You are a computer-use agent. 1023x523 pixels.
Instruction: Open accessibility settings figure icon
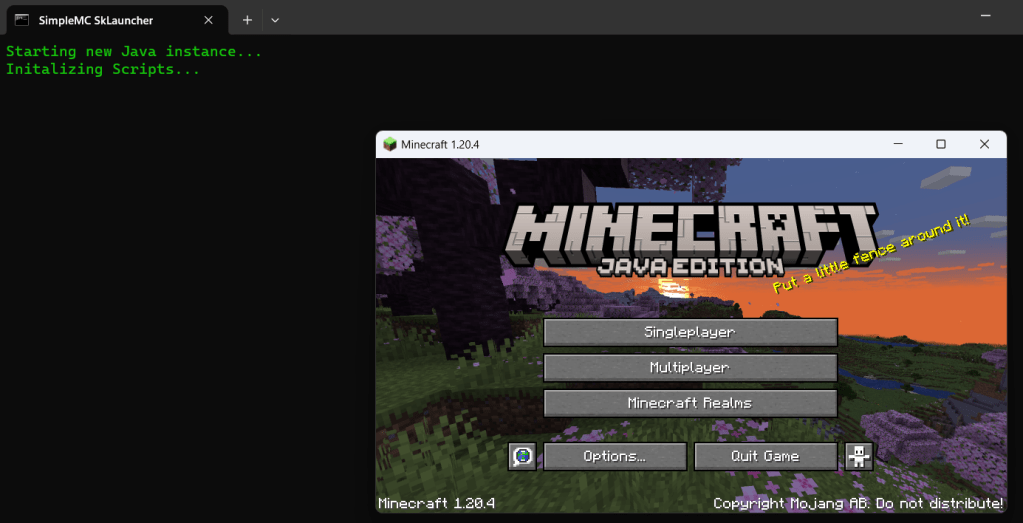(x=859, y=456)
